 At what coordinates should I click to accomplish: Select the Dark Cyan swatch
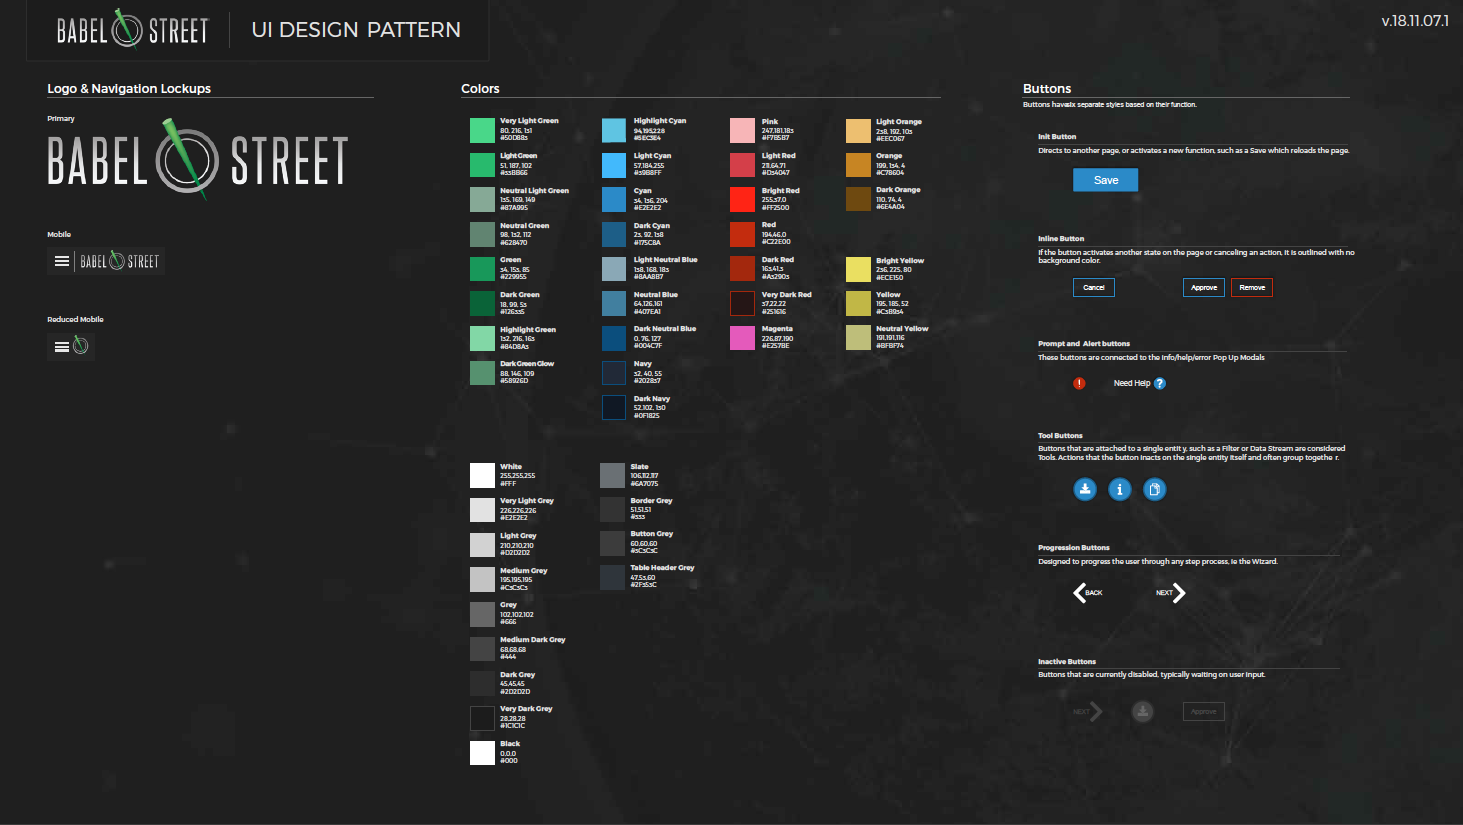coord(614,234)
